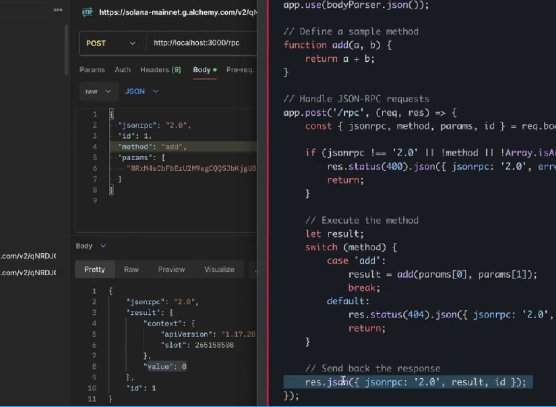Image resolution: width=556 pixels, height=407 pixels.
Task: Click the first .com/v2/qNRDJ history entry
Action: coord(28,256)
